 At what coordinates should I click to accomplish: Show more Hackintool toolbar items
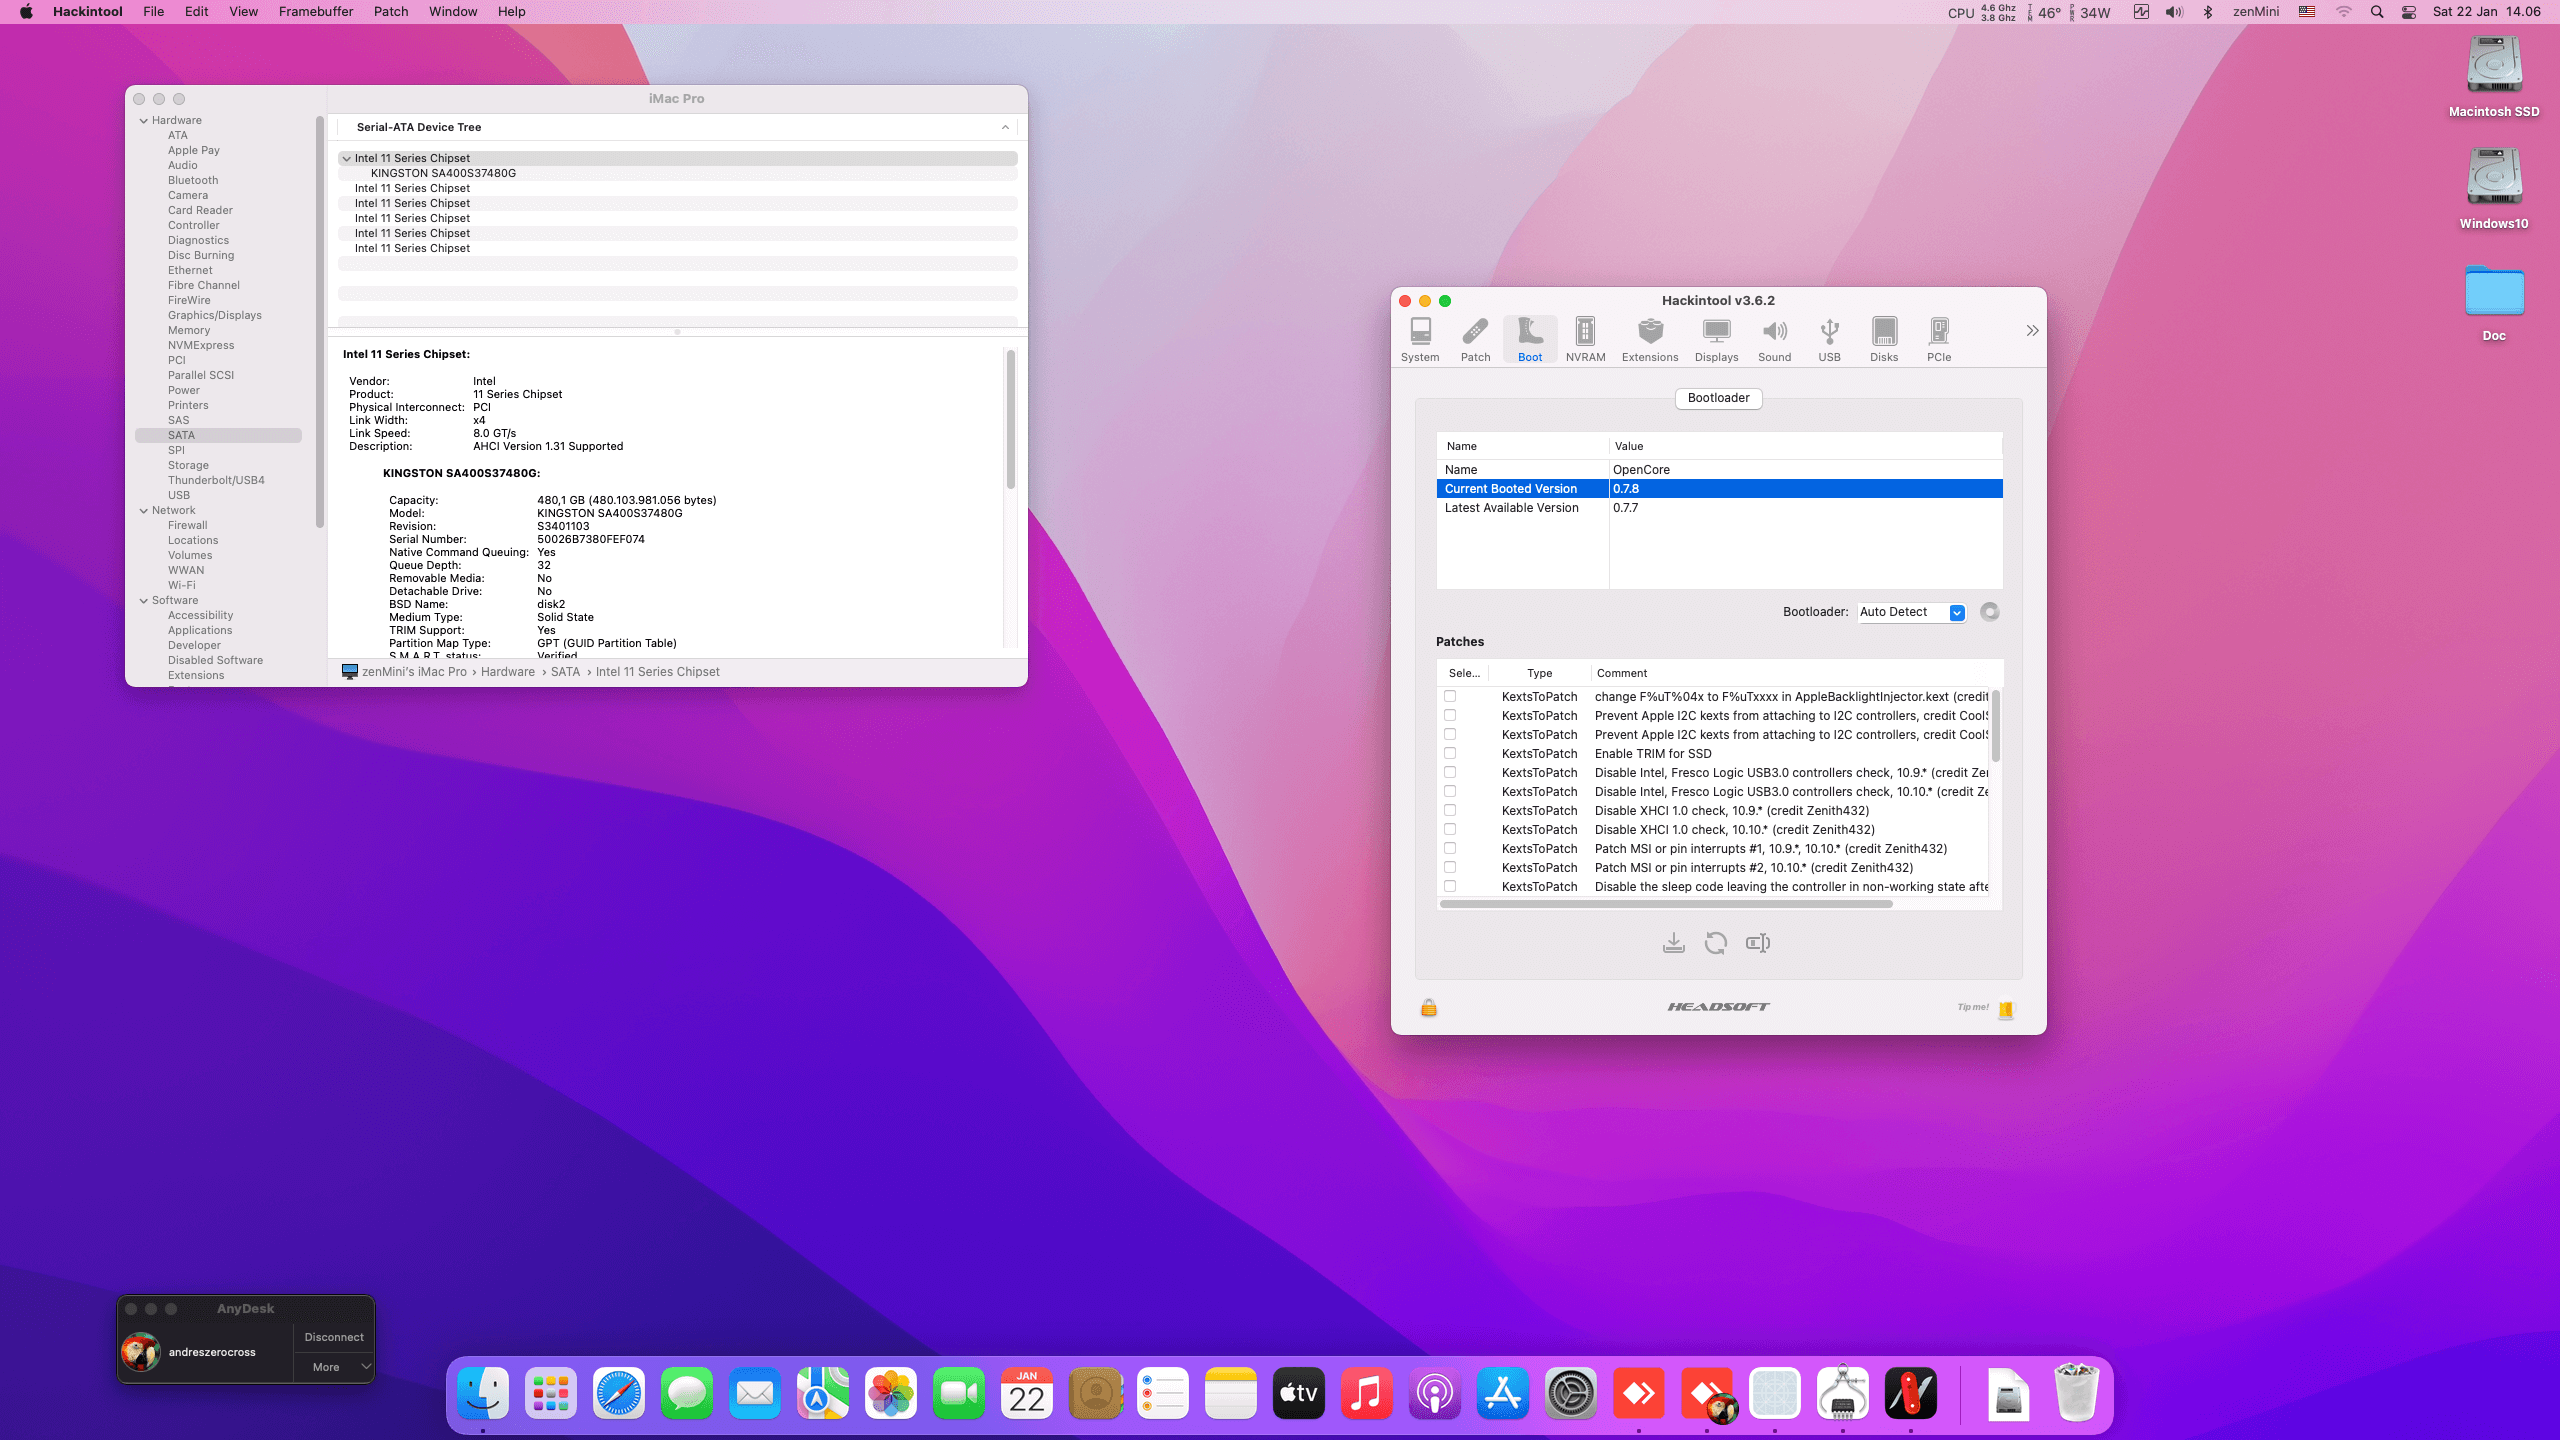point(2032,331)
